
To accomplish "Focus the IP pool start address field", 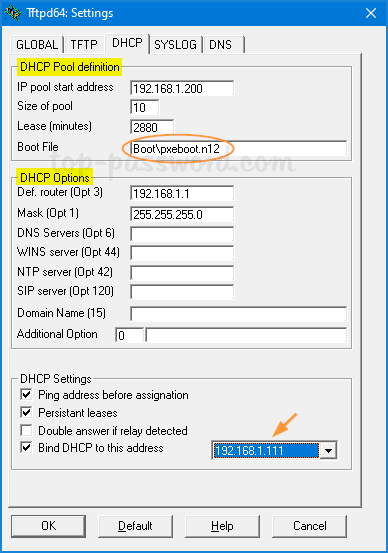I will point(182,88).
